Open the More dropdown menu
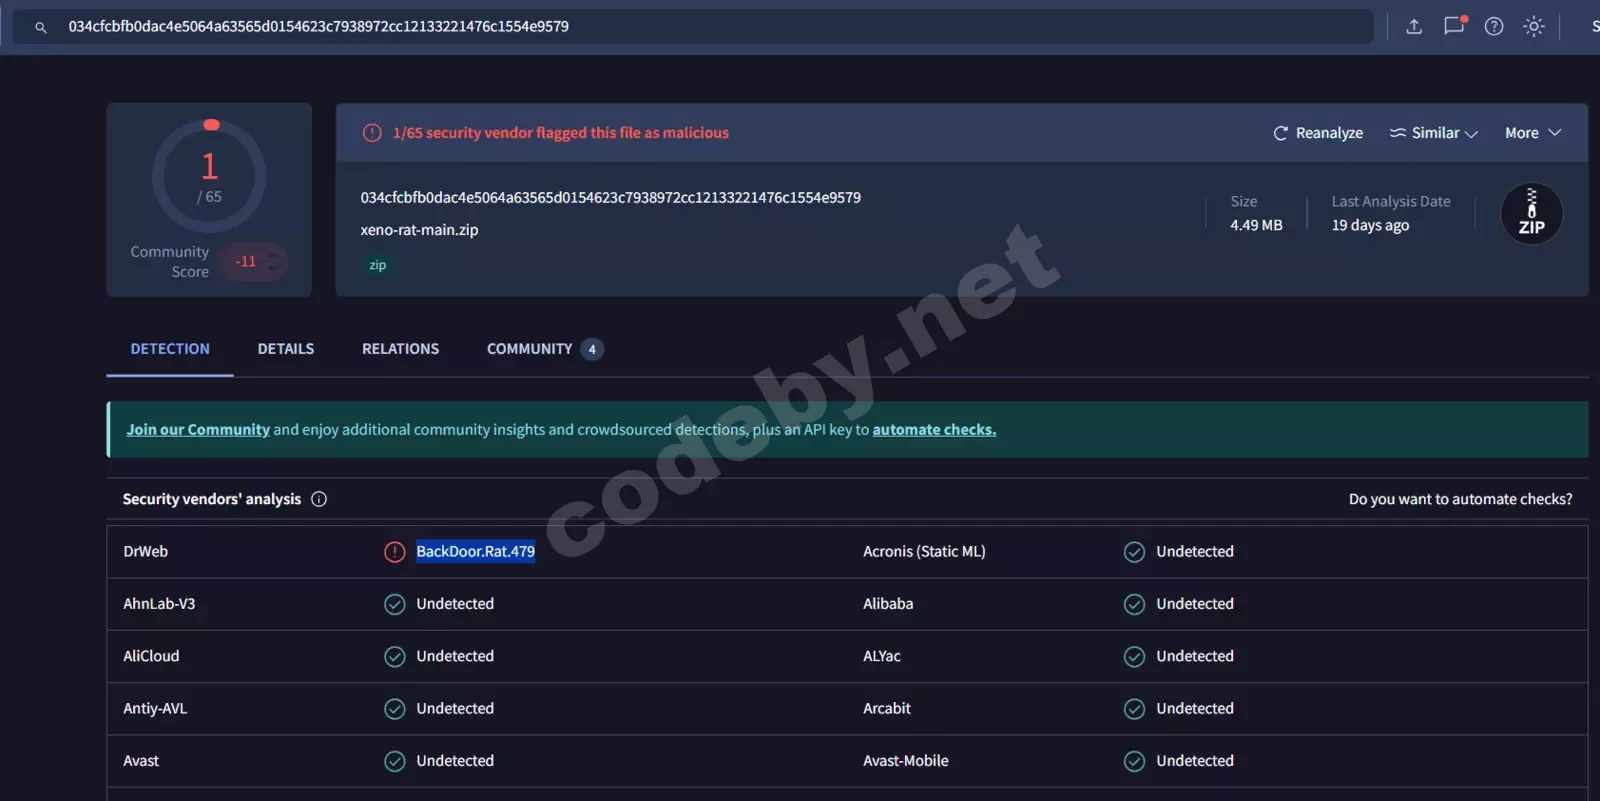 click(1533, 133)
